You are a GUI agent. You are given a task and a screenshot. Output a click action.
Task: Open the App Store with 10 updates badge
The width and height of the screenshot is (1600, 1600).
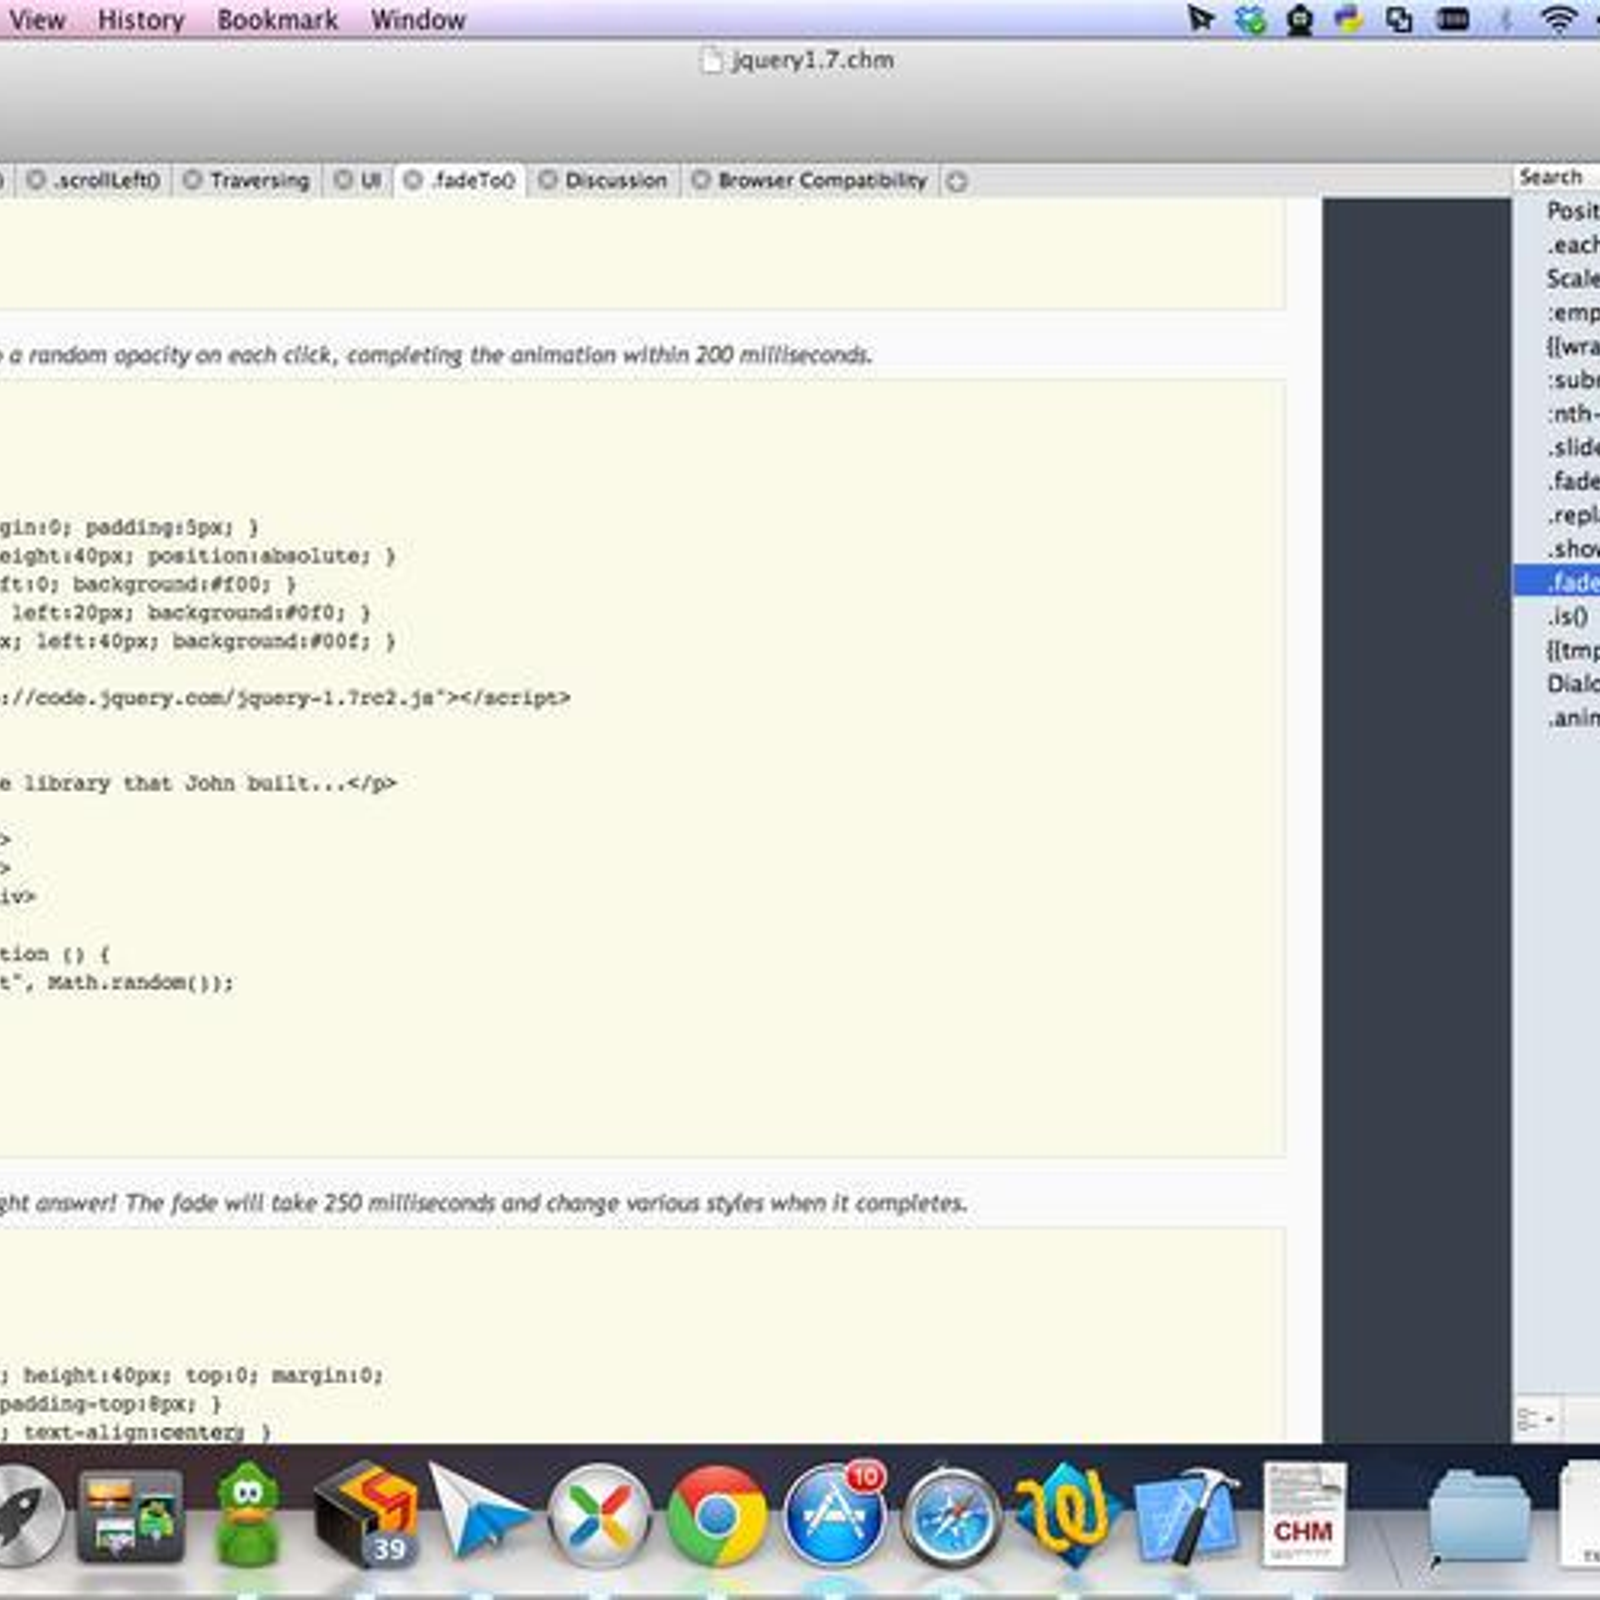(x=835, y=1514)
